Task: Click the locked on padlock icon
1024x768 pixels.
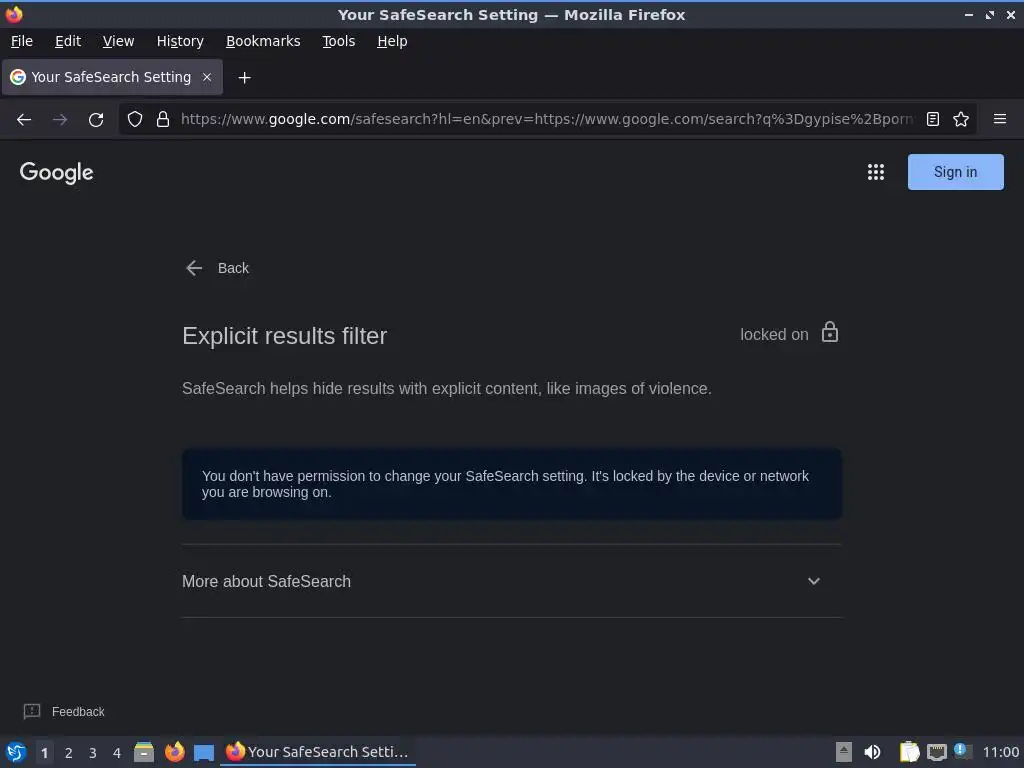Action: coord(829,332)
